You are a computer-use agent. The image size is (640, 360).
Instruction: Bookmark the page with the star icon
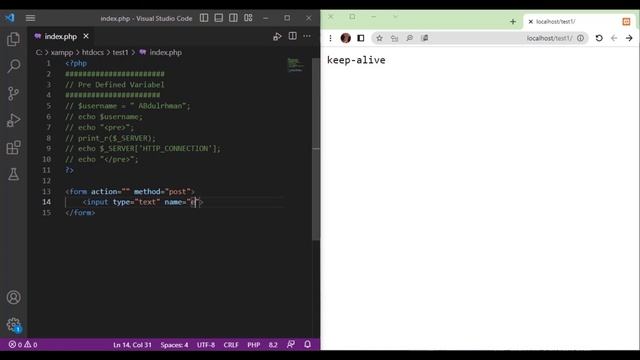click(x=379, y=38)
